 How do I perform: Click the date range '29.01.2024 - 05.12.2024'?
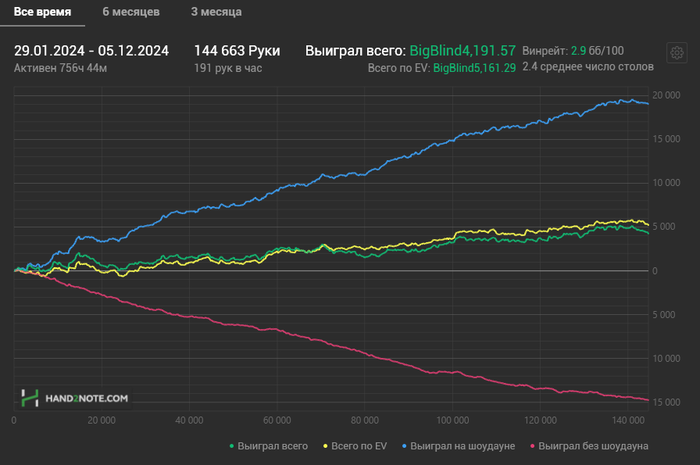click(91, 51)
